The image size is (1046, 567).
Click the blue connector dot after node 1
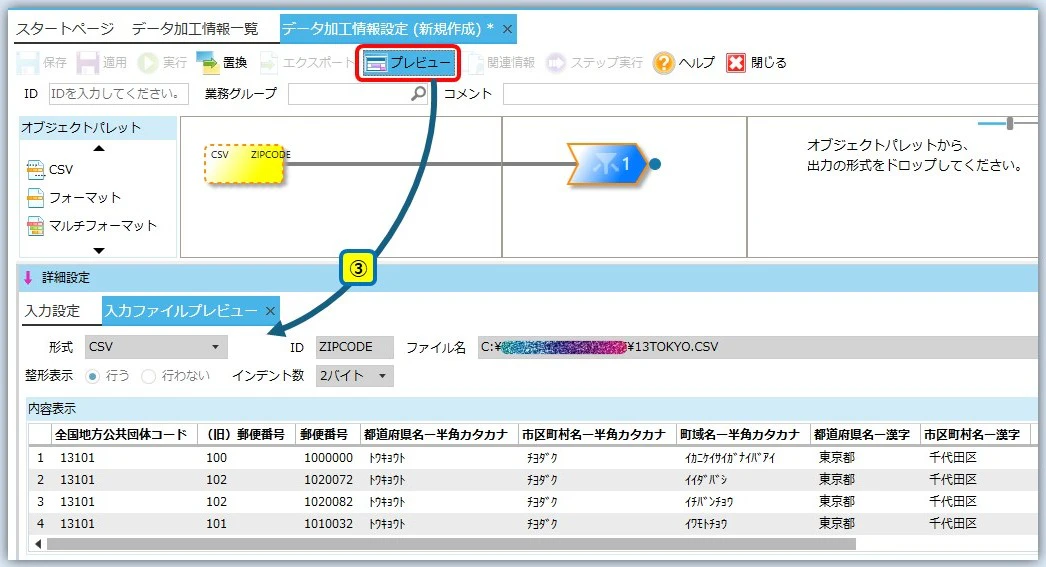point(655,163)
